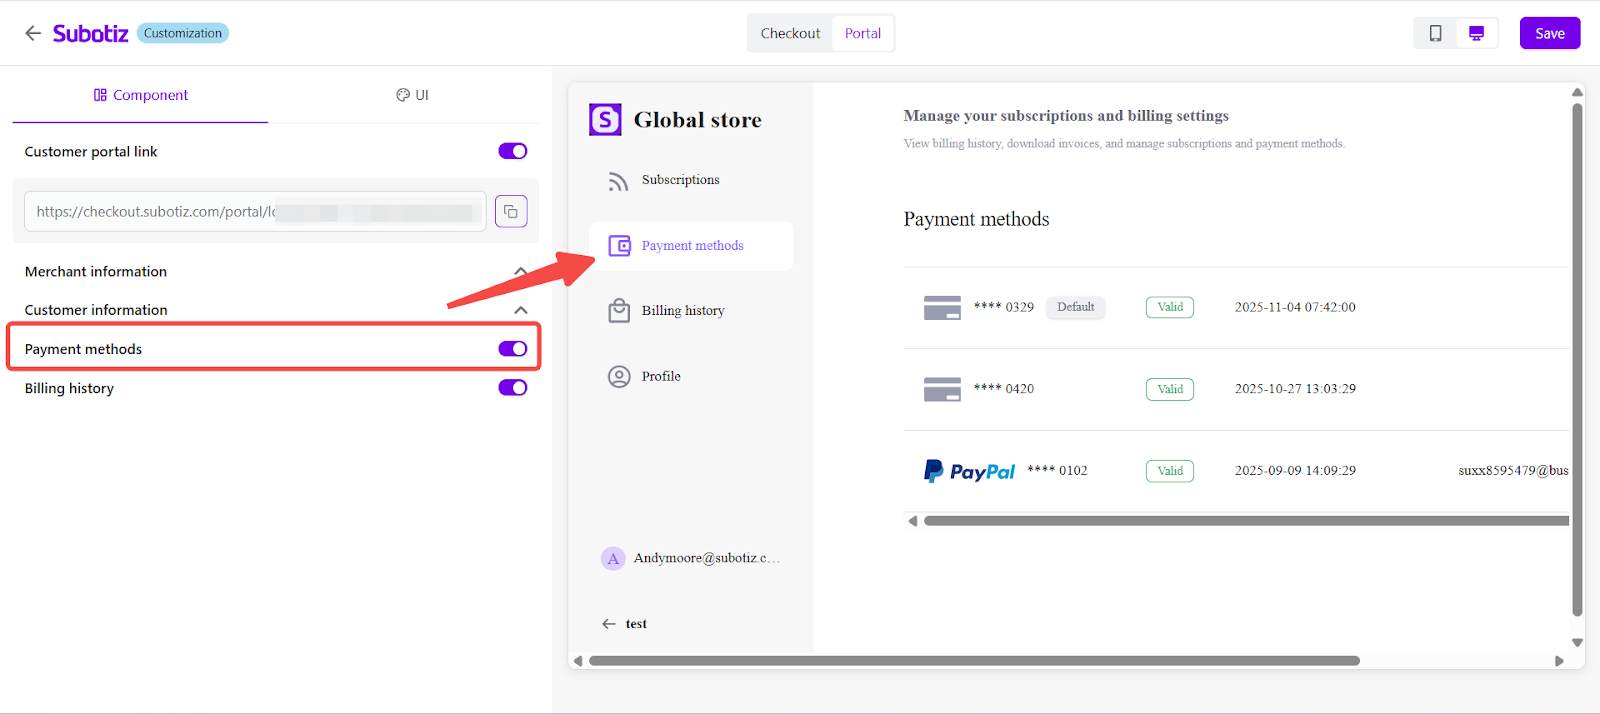
Task: Click the PayPal logo in payment list
Action: coord(969,471)
